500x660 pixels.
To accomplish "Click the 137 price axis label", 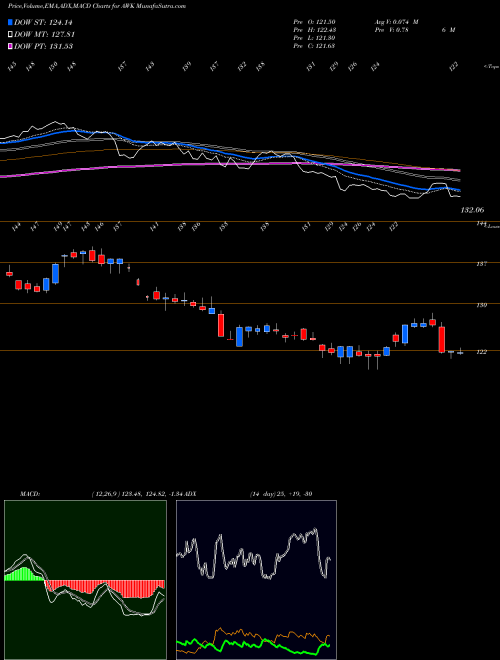I will pyautogui.click(x=481, y=264).
